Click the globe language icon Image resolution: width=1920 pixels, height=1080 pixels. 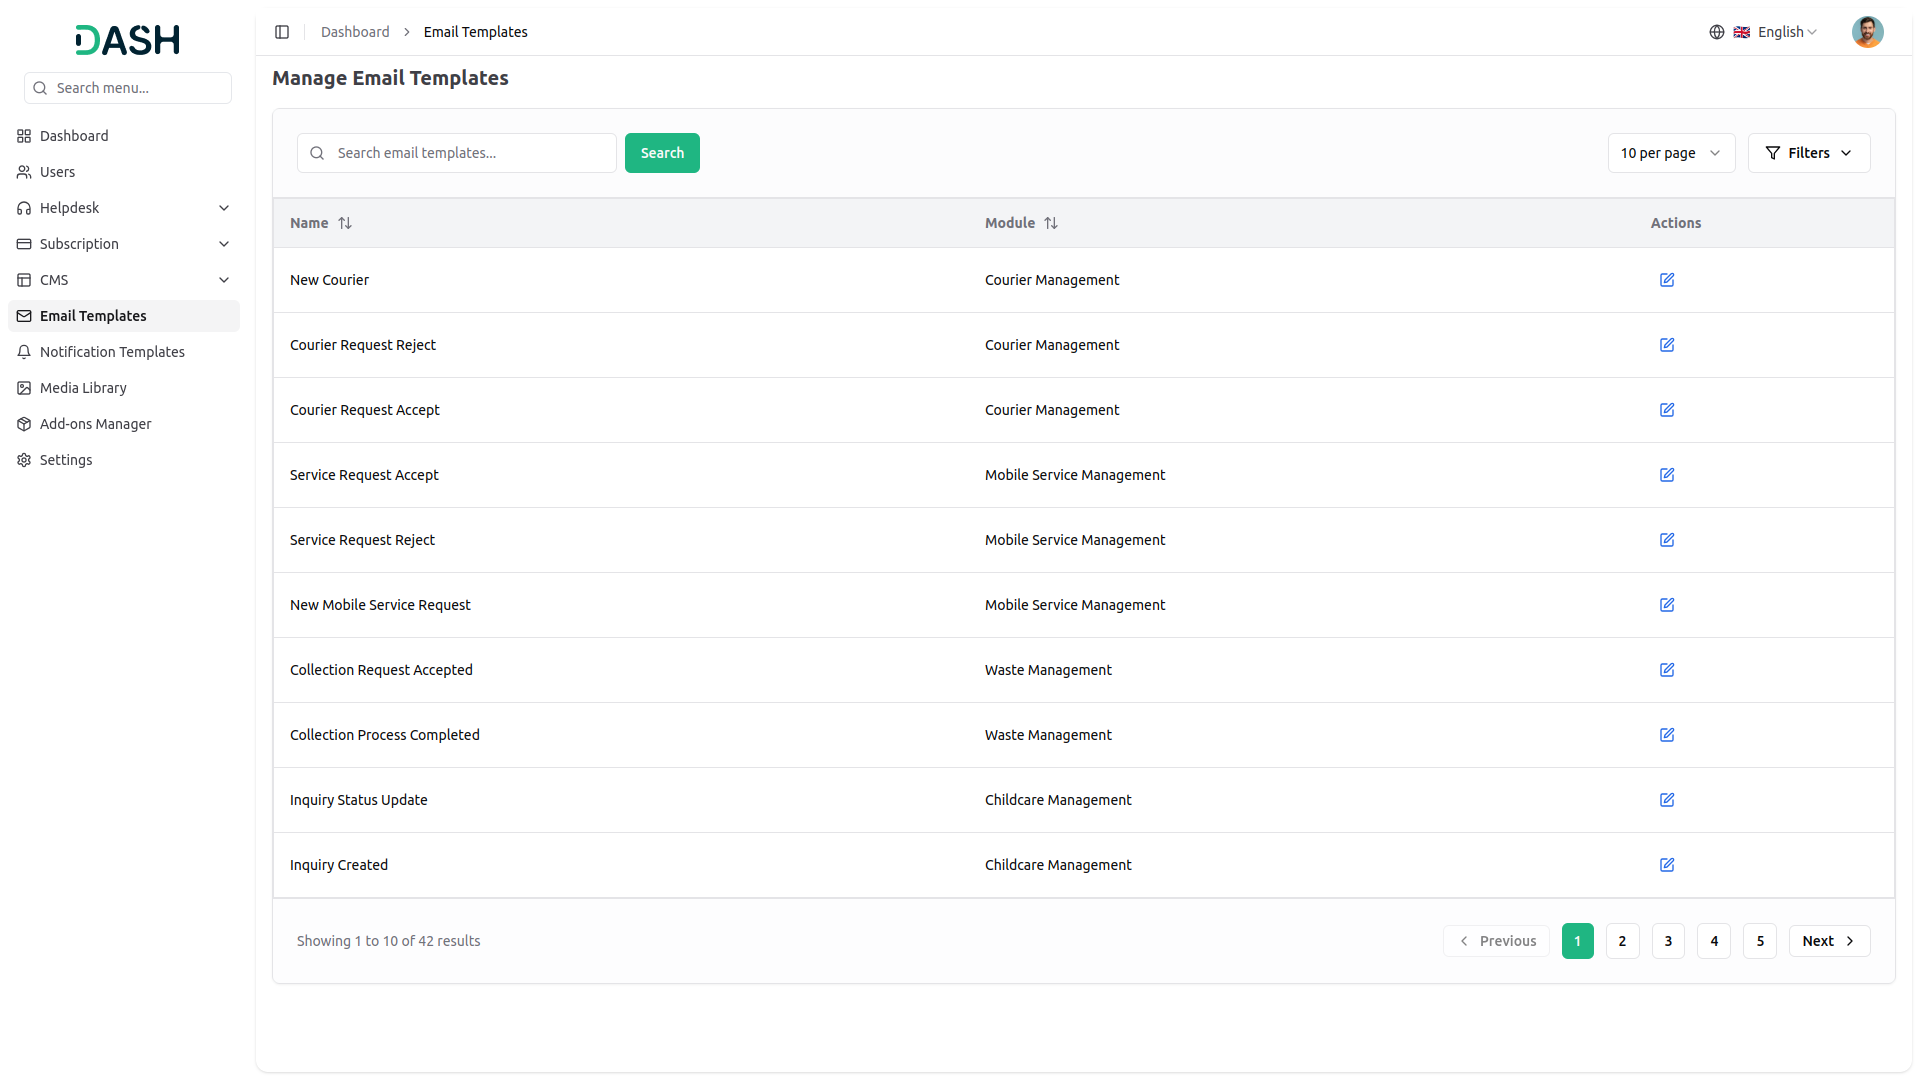(1717, 32)
